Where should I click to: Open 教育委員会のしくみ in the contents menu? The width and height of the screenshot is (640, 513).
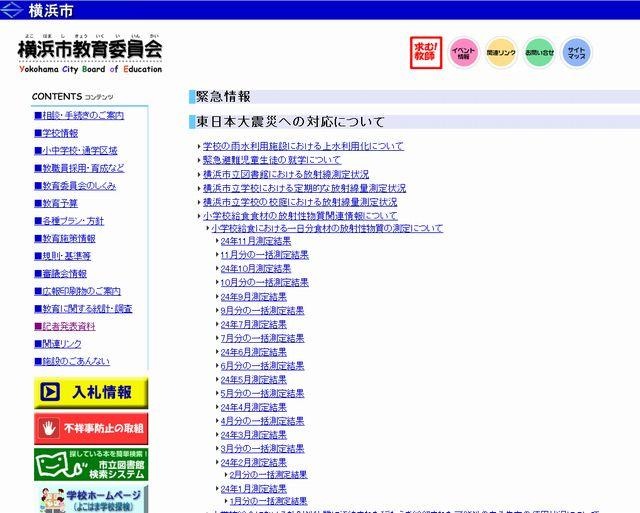(x=75, y=186)
